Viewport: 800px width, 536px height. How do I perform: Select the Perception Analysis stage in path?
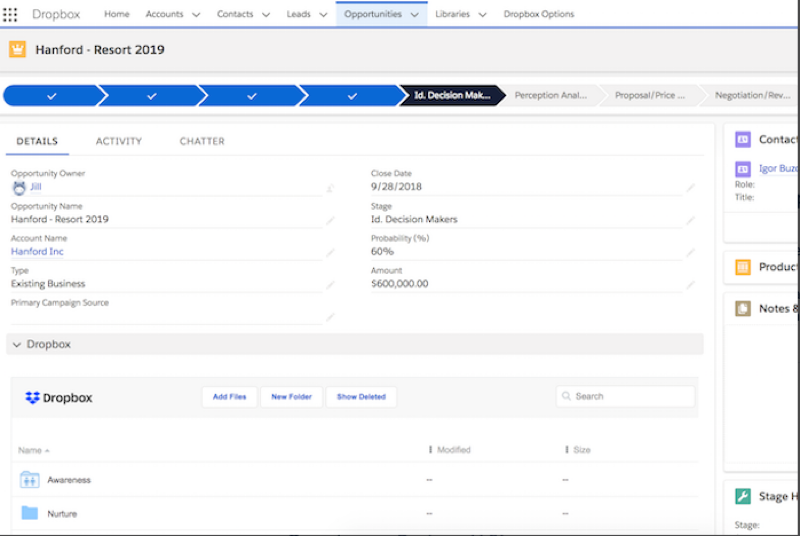(x=550, y=96)
